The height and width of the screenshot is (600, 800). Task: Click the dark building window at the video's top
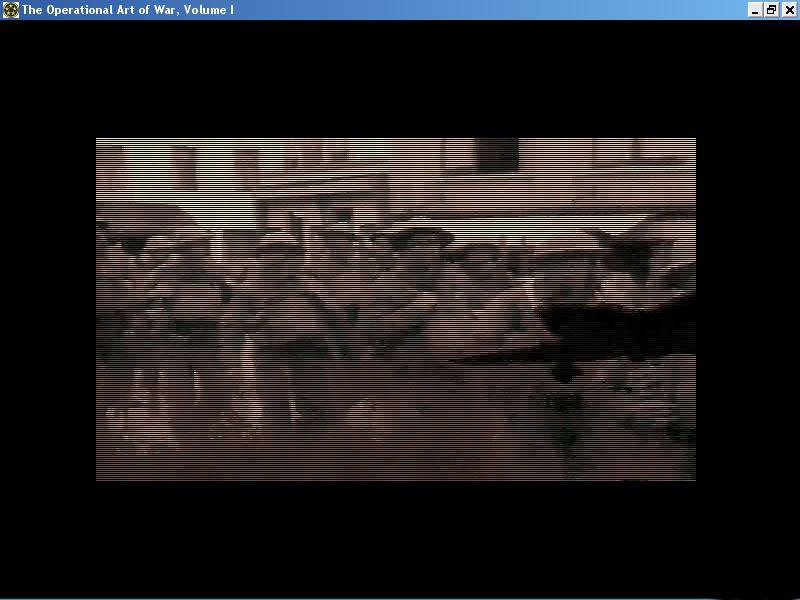[496, 154]
